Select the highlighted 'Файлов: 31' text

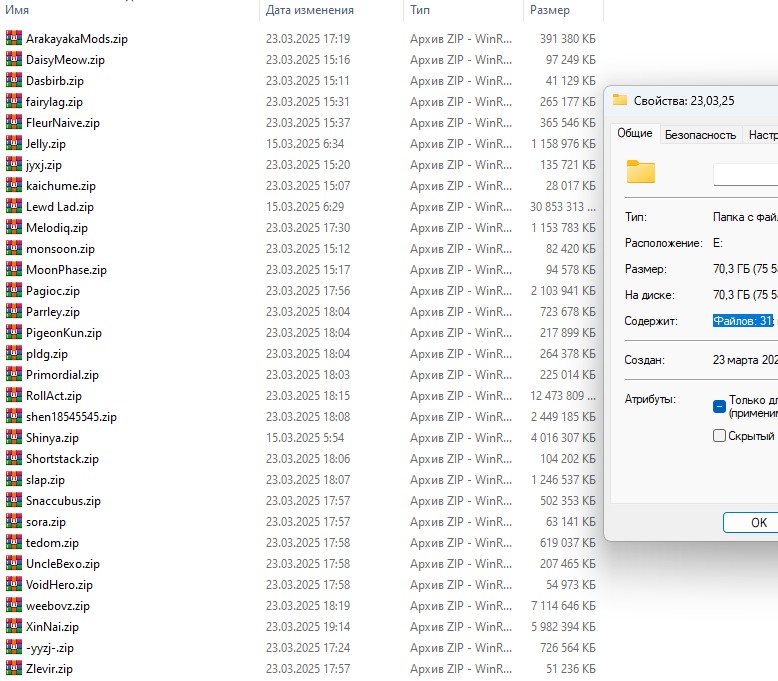pos(743,321)
